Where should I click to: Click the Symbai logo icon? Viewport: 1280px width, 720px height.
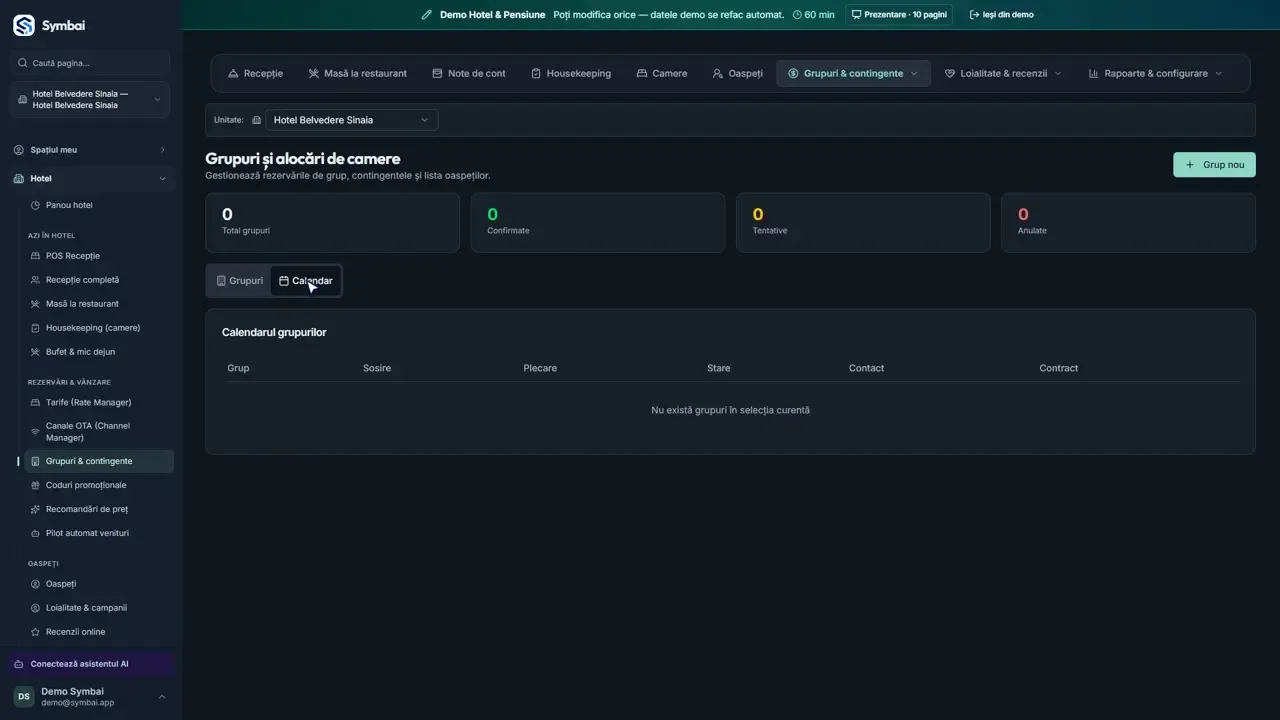point(24,26)
